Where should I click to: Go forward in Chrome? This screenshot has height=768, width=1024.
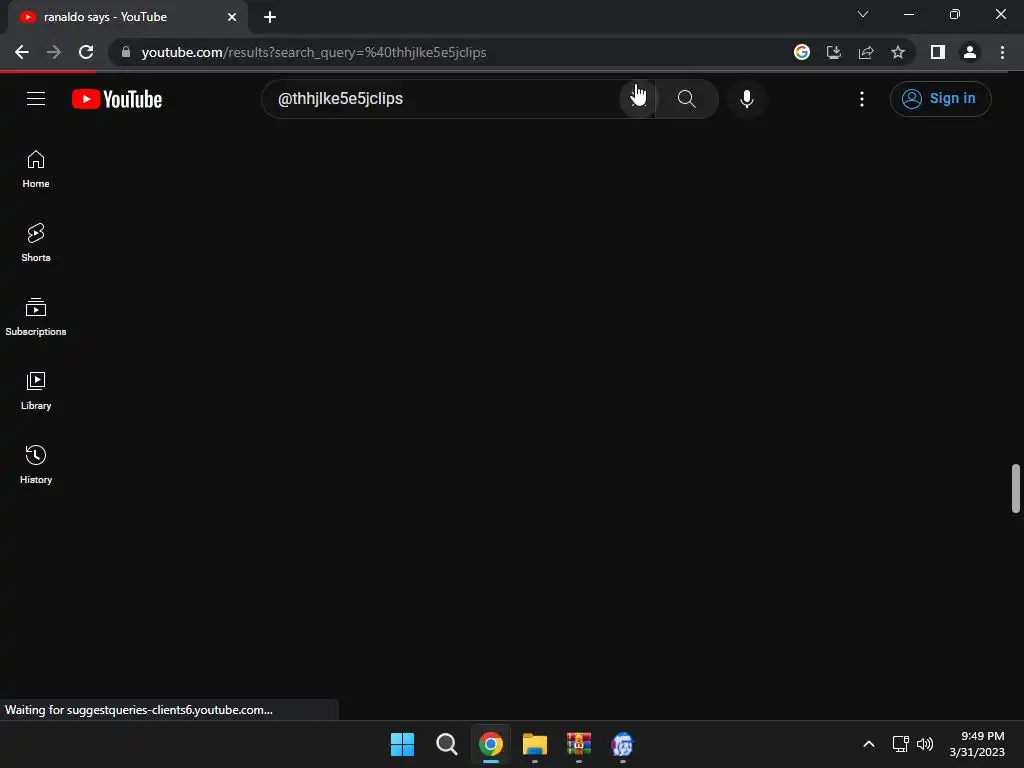[54, 52]
